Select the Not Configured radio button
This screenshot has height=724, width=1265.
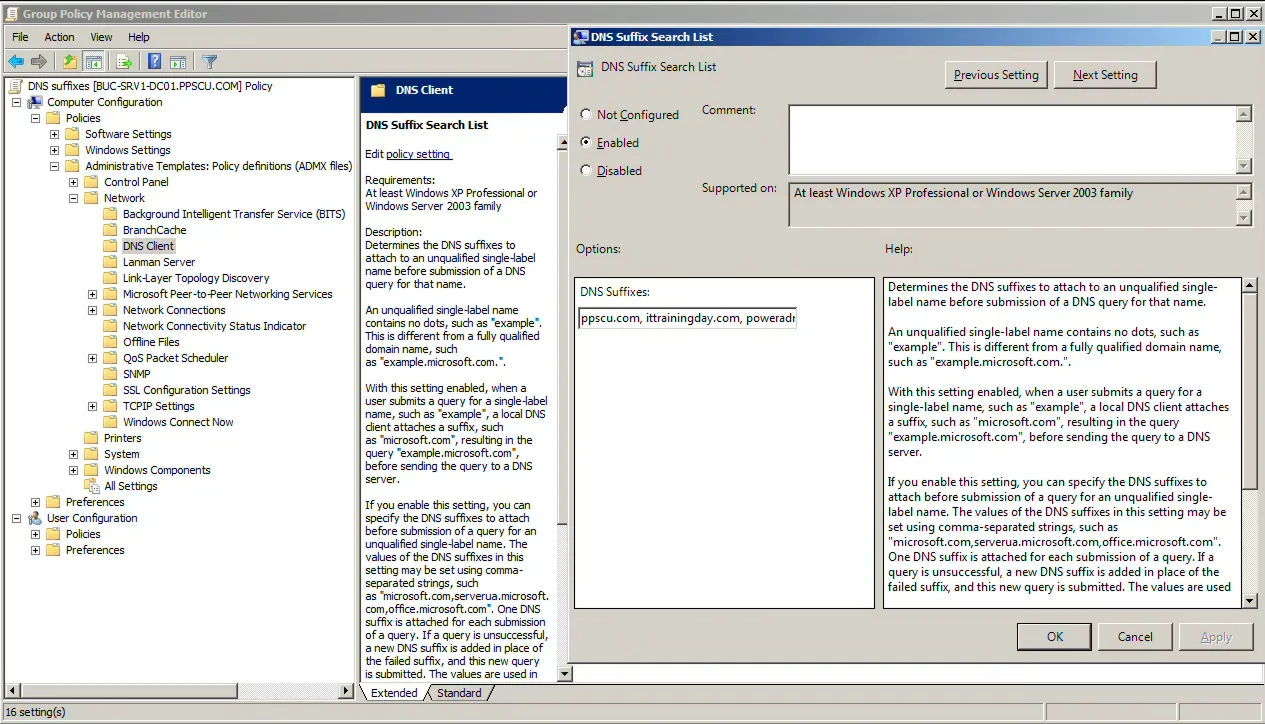[586, 114]
